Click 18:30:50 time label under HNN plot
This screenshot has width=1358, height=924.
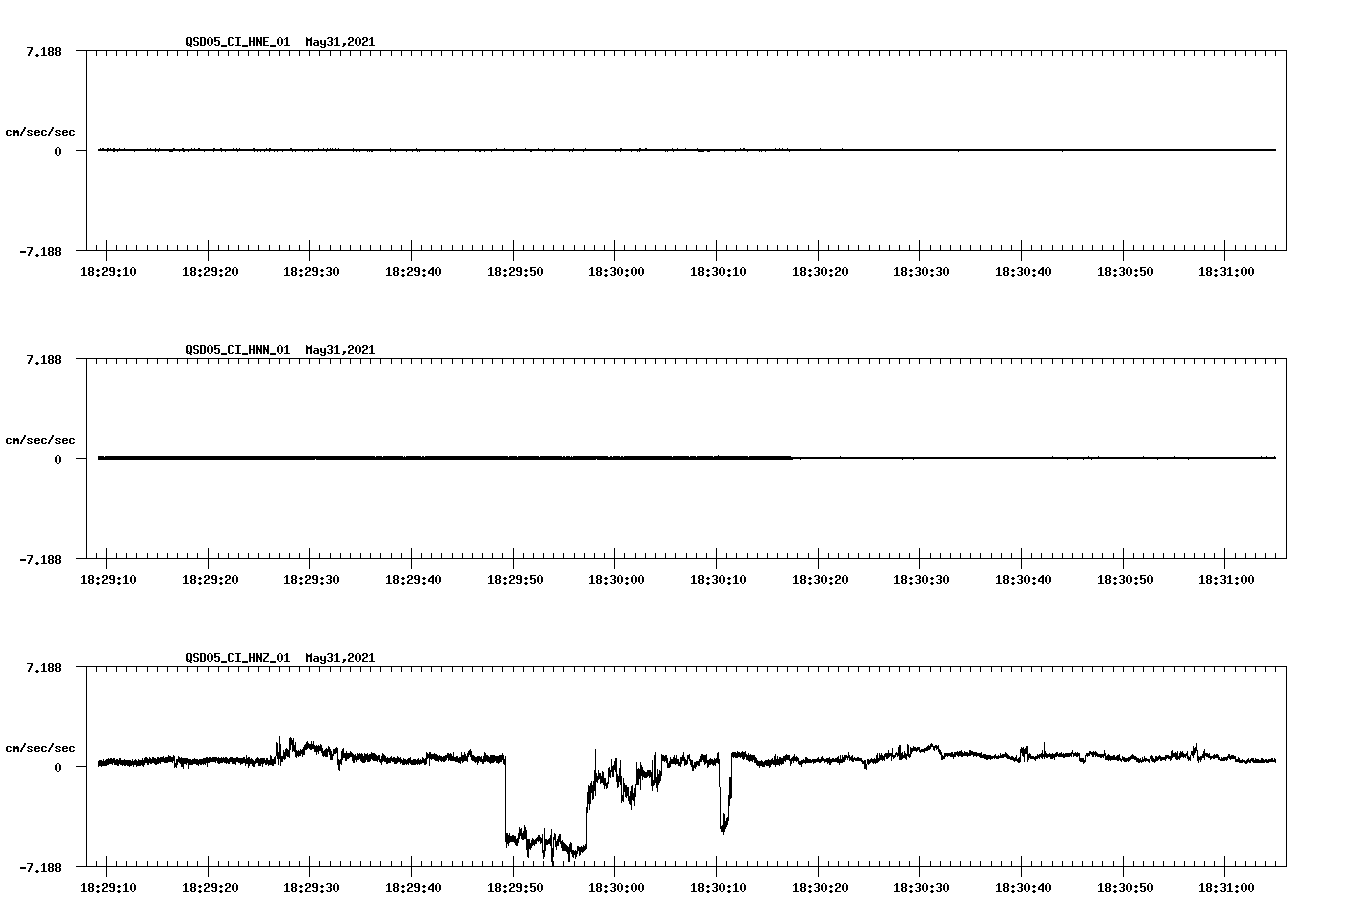(x=1124, y=580)
